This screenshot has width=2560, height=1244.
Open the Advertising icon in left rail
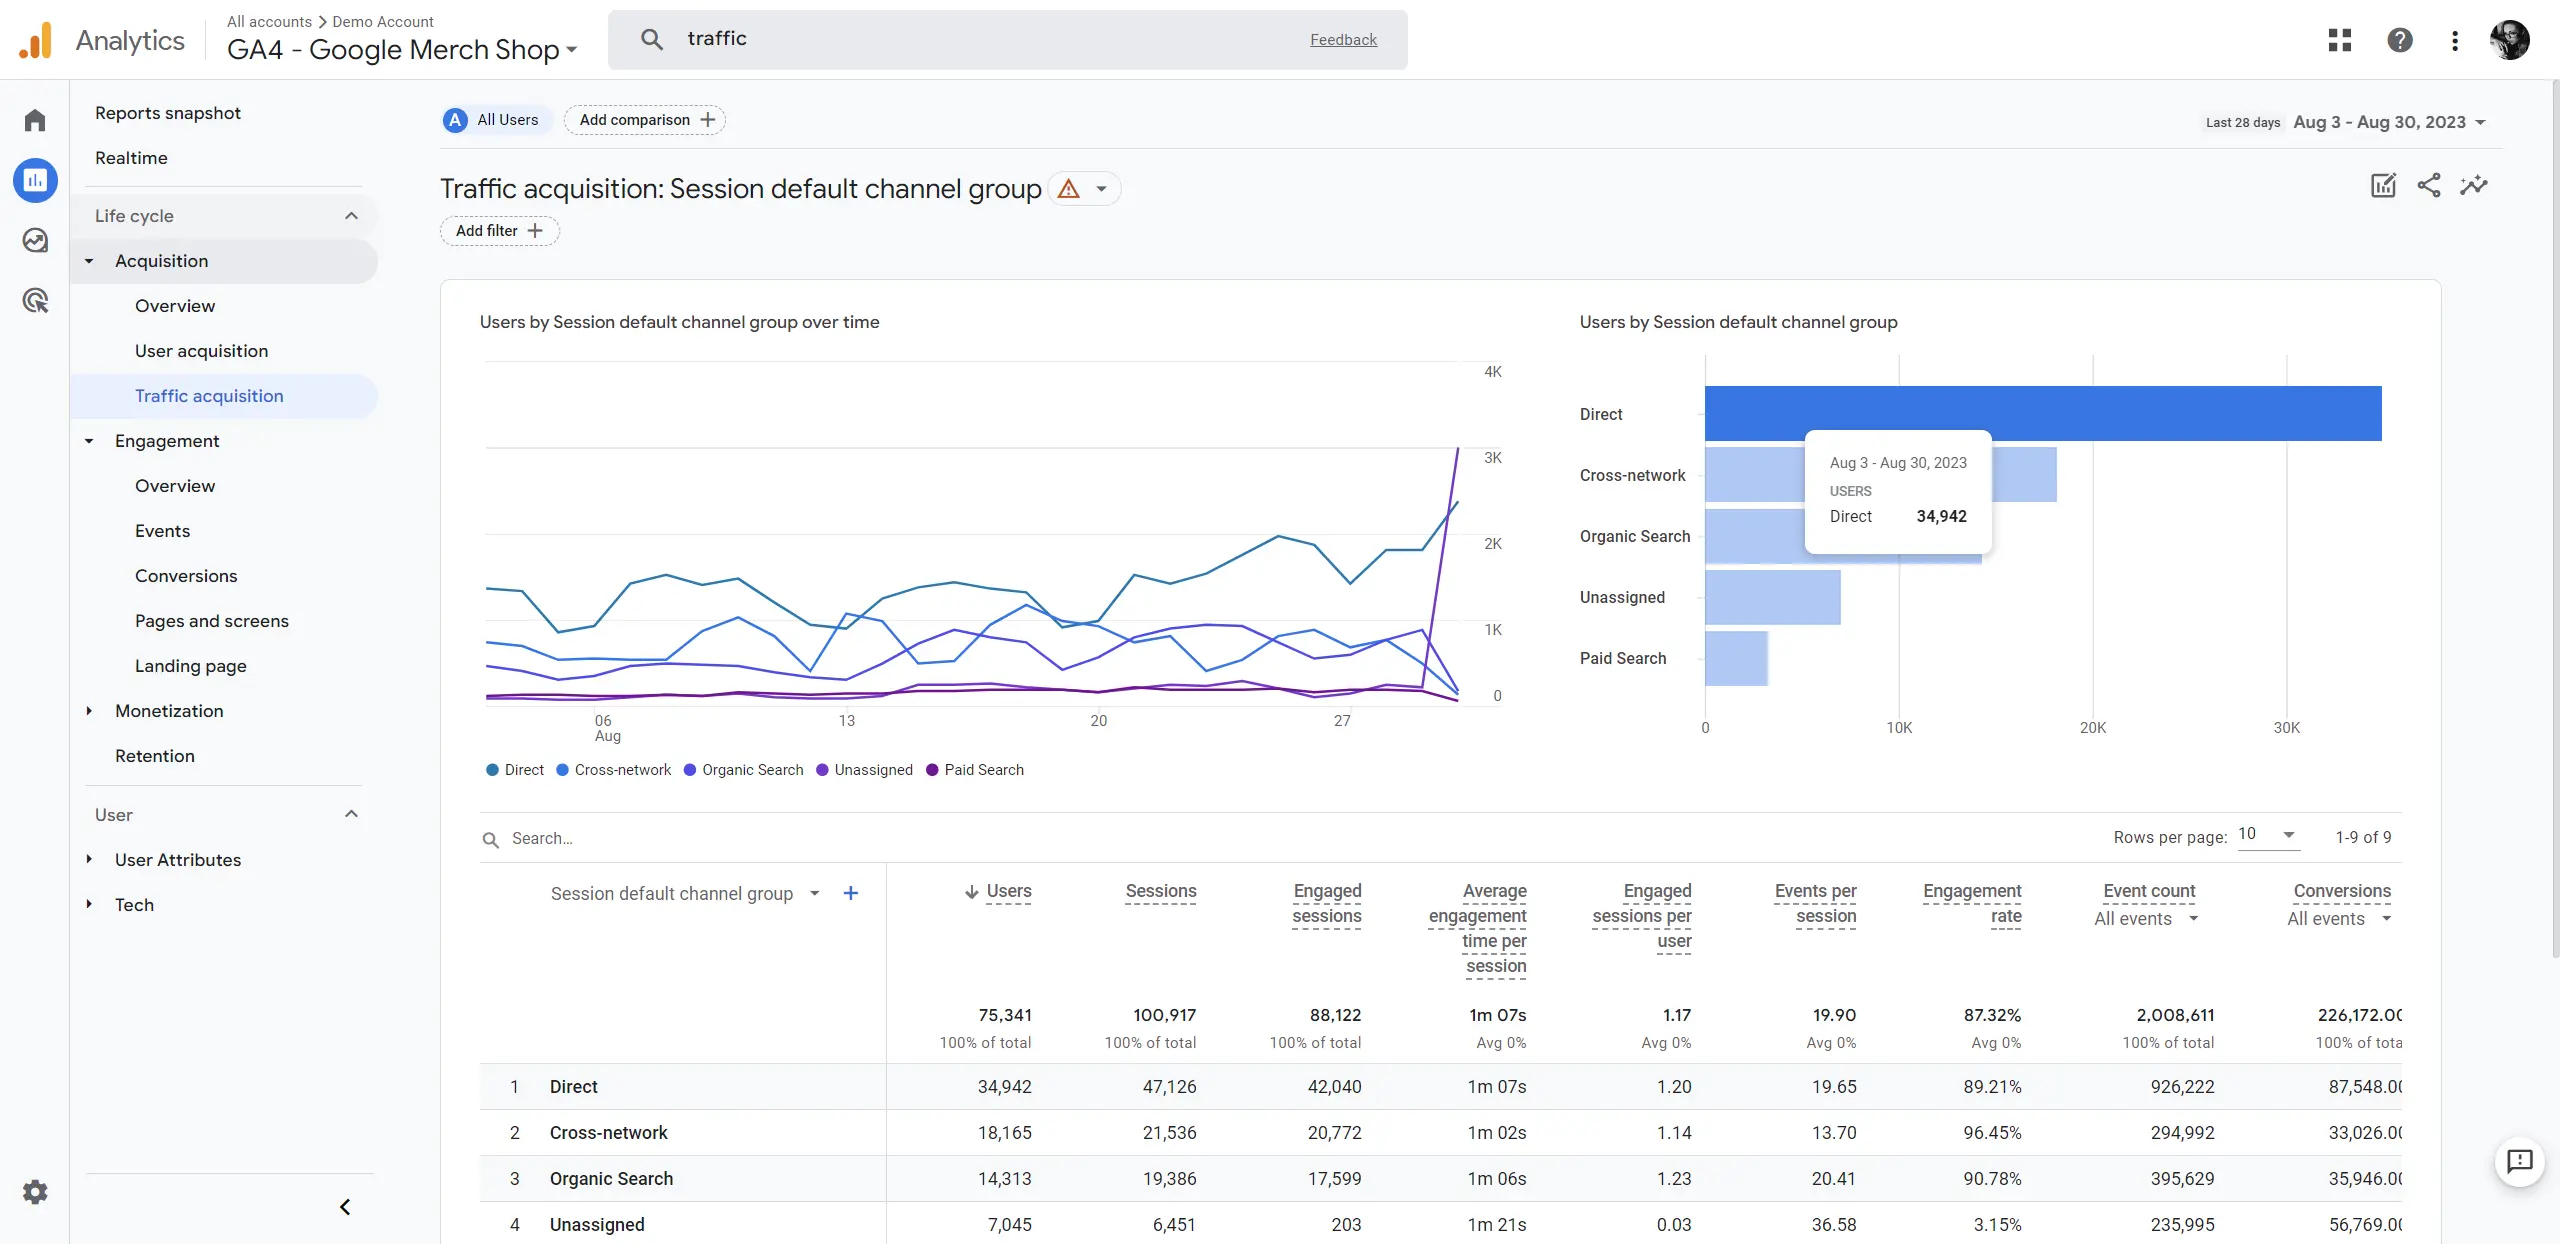click(x=35, y=300)
